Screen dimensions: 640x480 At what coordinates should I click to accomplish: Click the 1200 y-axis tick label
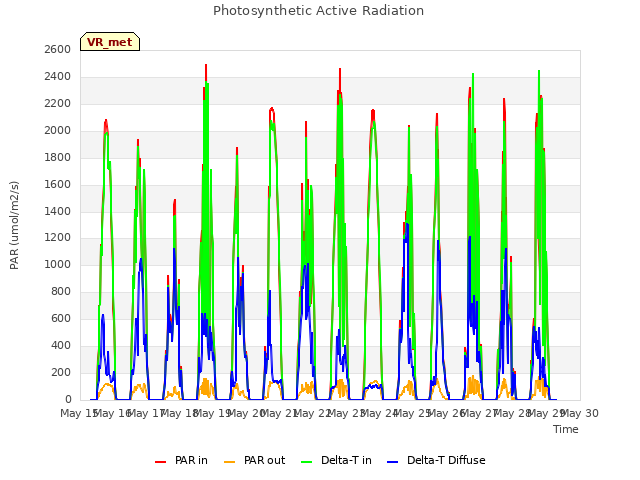[58, 238]
